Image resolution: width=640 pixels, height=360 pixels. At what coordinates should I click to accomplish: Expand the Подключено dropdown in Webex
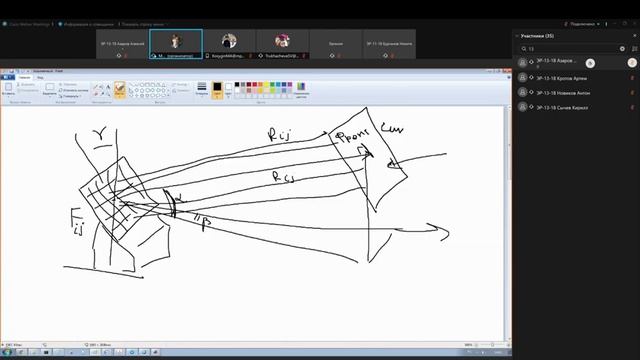(598, 24)
